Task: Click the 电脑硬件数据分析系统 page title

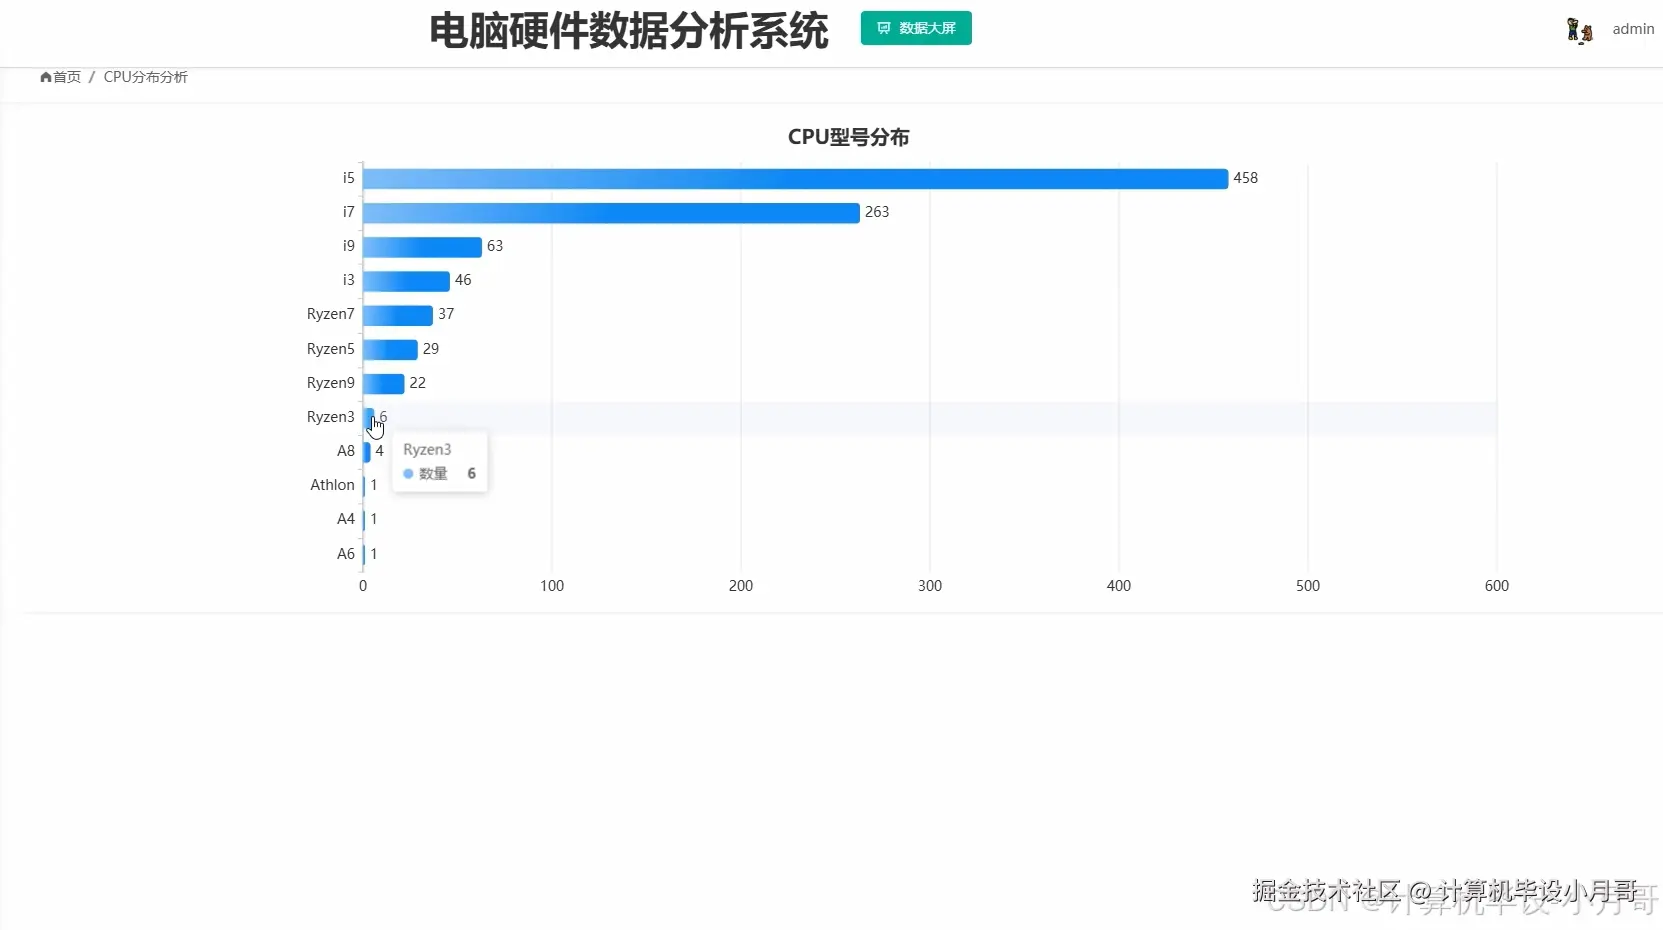Action: pos(629,31)
